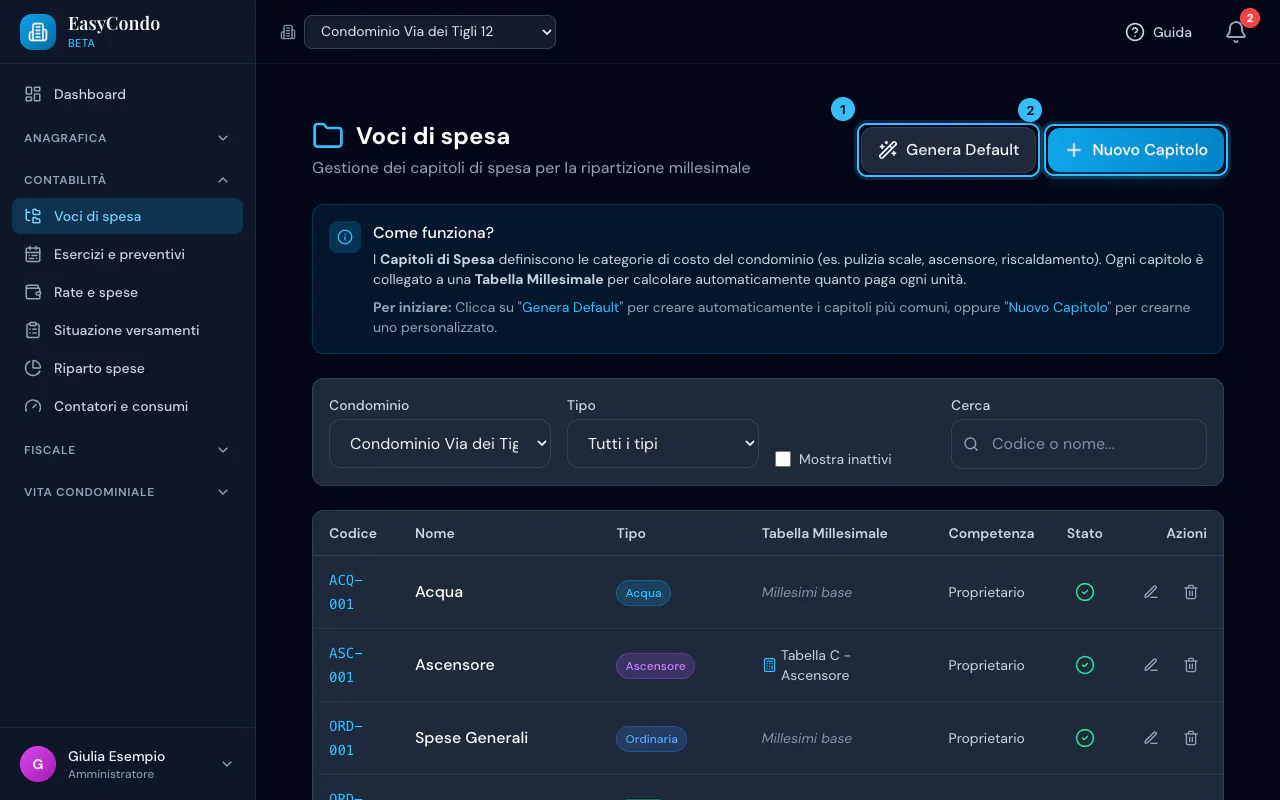Enable the Mostra inattivi checkbox
The height and width of the screenshot is (800, 1280).
click(x=783, y=459)
